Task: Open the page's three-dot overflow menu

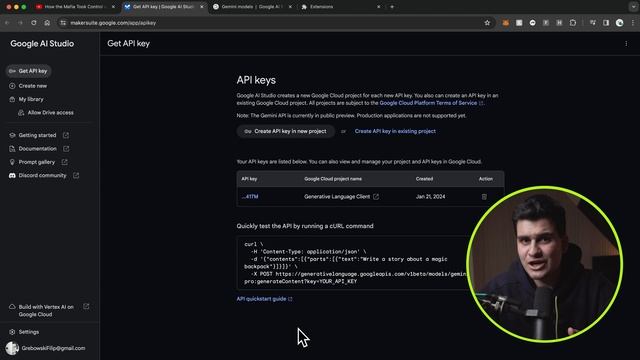Action: tap(626, 44)
